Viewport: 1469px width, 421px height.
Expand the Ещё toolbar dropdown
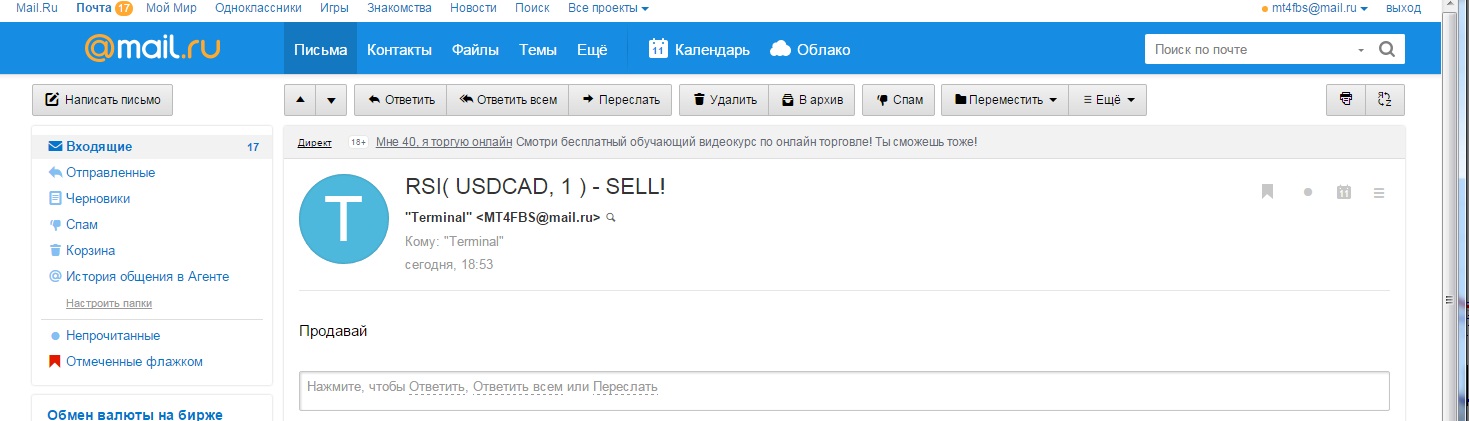click(x=1108, y=100)
